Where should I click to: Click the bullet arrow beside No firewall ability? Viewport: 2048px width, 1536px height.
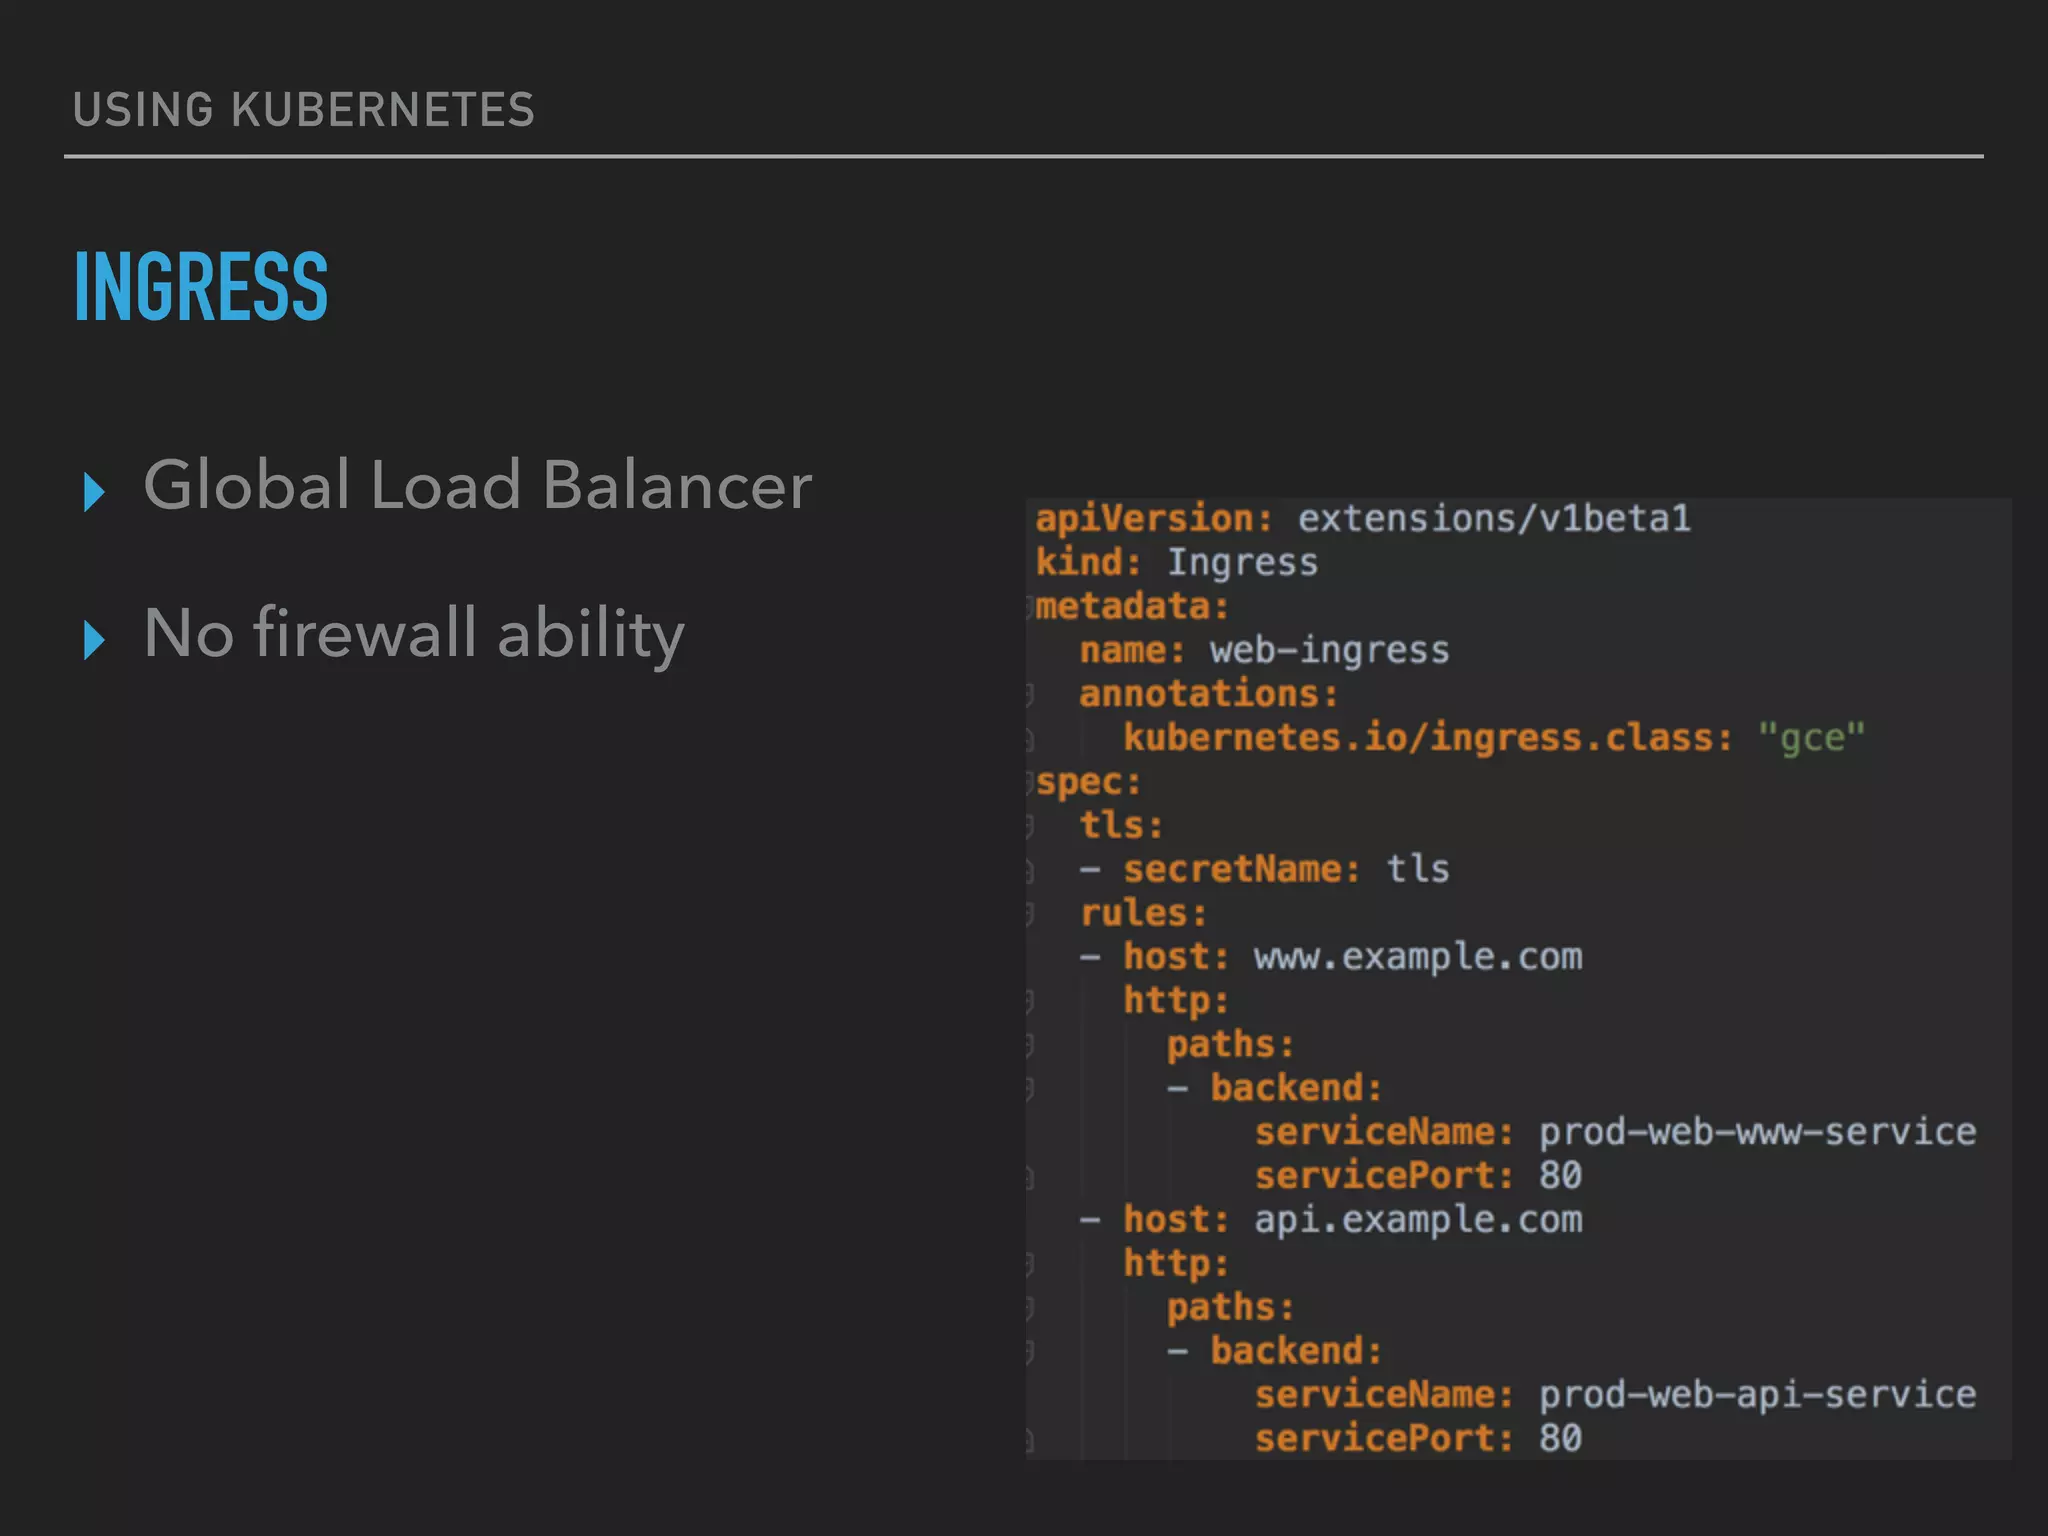tap(95, 640)
